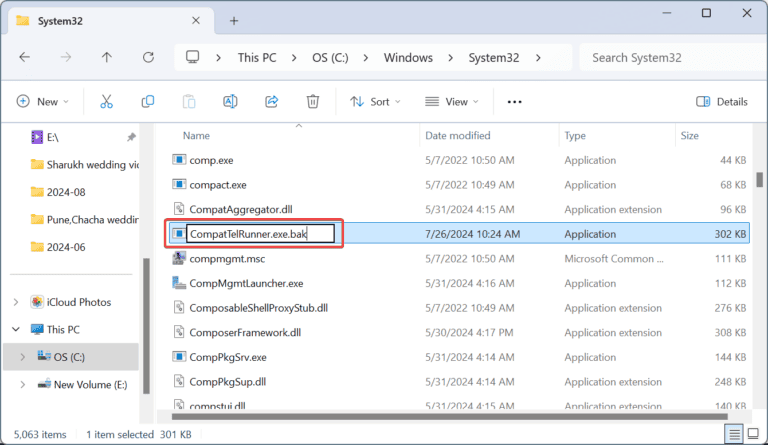Click the OS (C:) breadcrumb
The image size is (768, 445).
coord(330,58)
